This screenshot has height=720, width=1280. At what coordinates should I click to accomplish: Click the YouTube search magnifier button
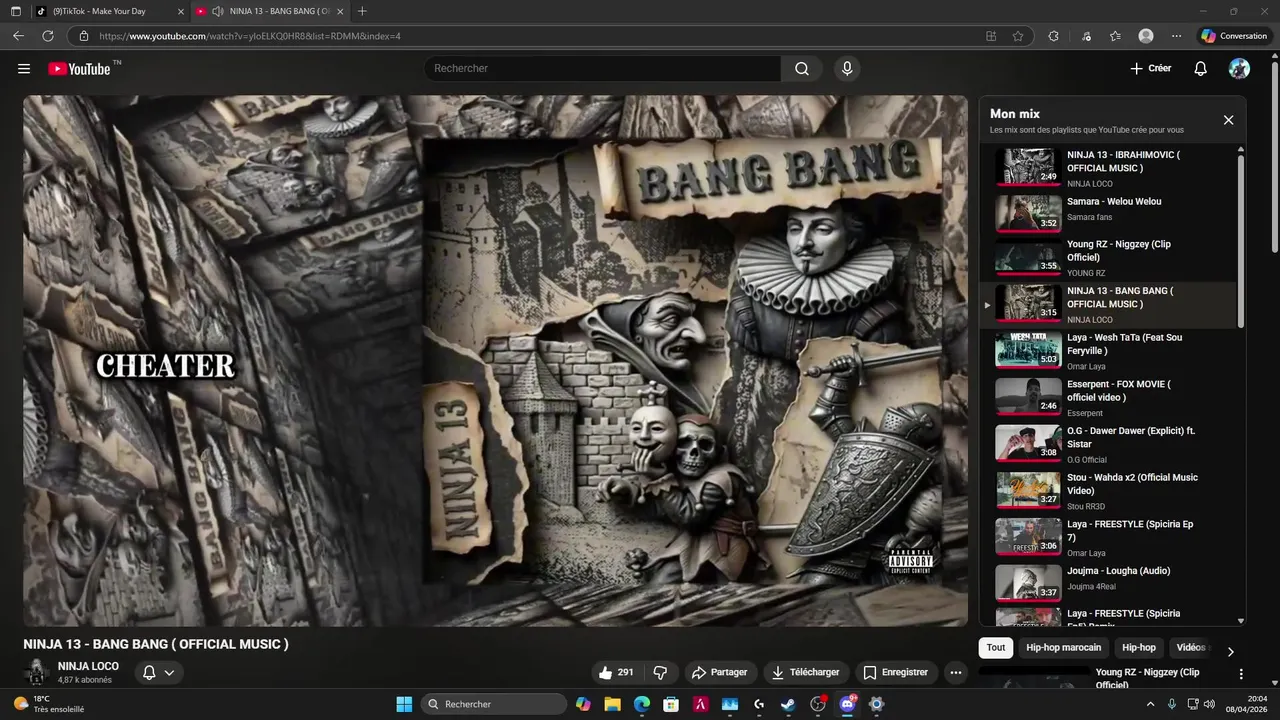[x=802, y=68]
